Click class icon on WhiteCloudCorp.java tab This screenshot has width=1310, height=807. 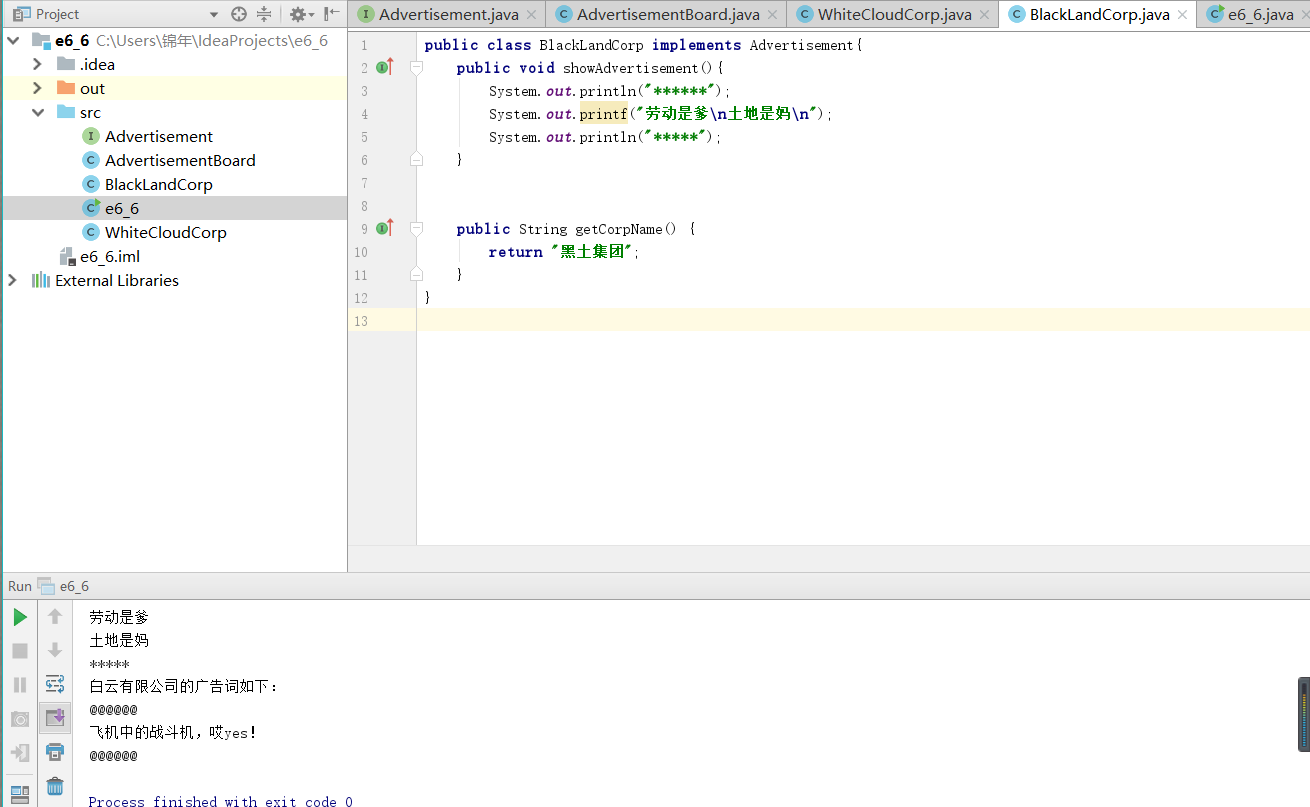[804, 14]
